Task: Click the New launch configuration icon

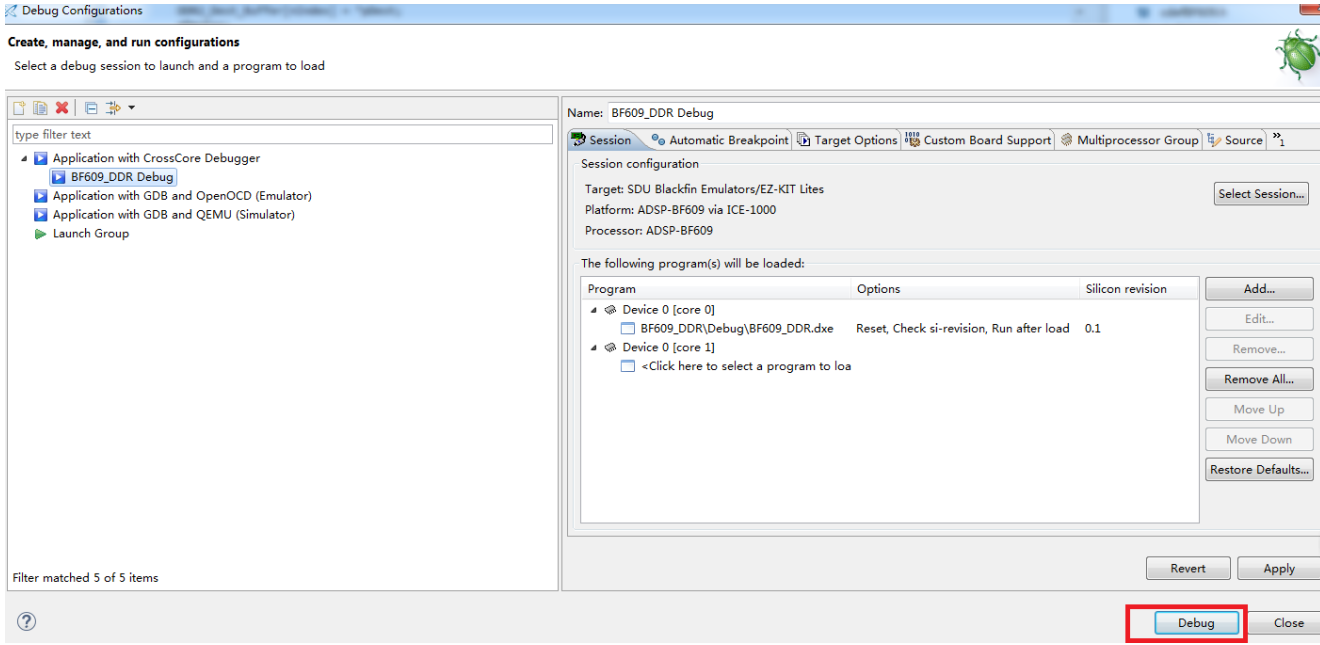Action: (19, 108)
